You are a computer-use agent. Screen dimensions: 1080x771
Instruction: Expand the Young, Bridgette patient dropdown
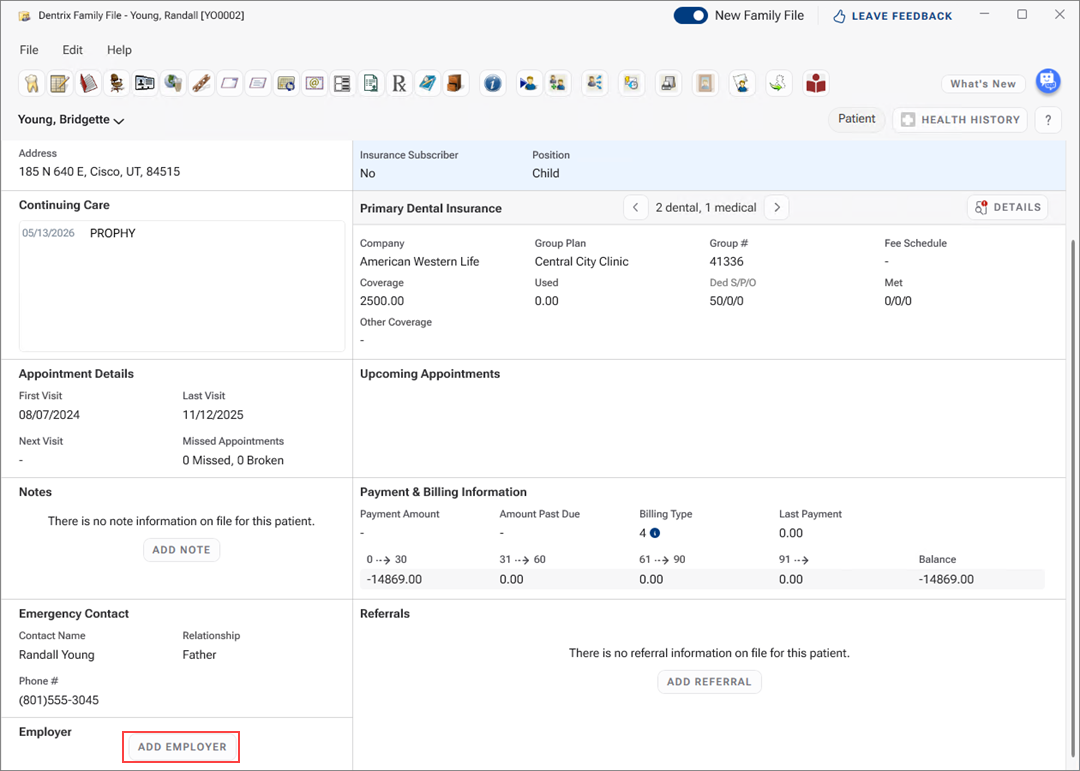click(71, 120)
